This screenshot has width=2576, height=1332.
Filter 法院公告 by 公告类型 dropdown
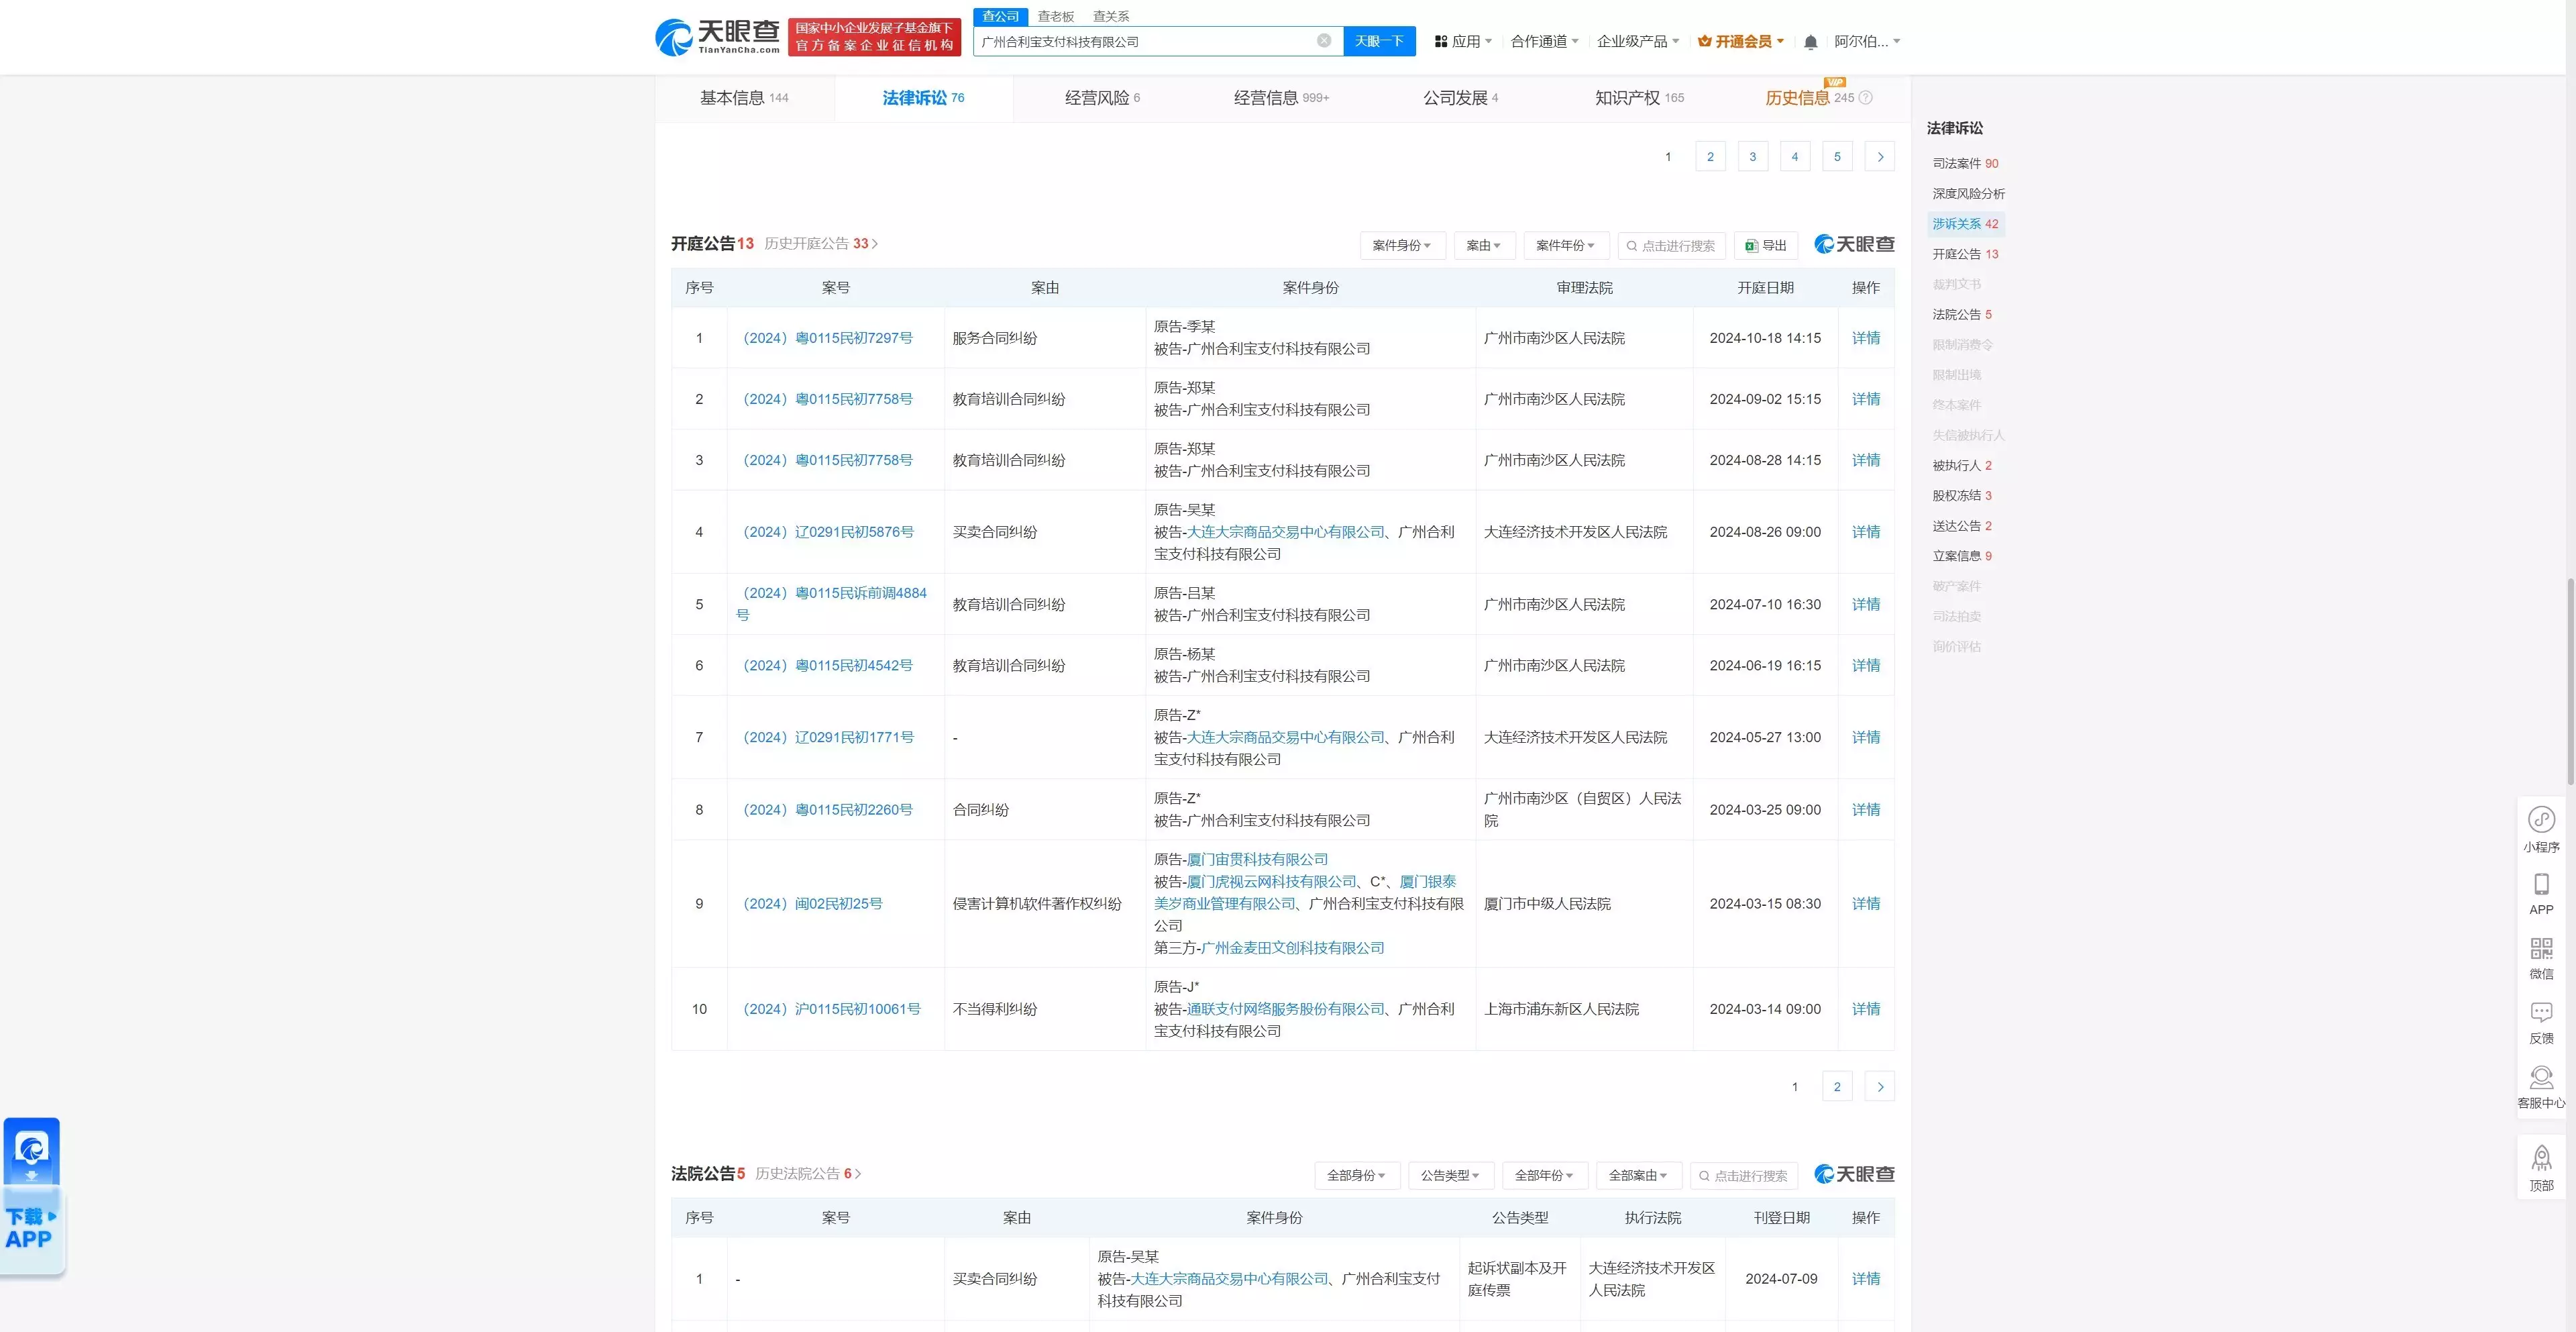1450,1176
